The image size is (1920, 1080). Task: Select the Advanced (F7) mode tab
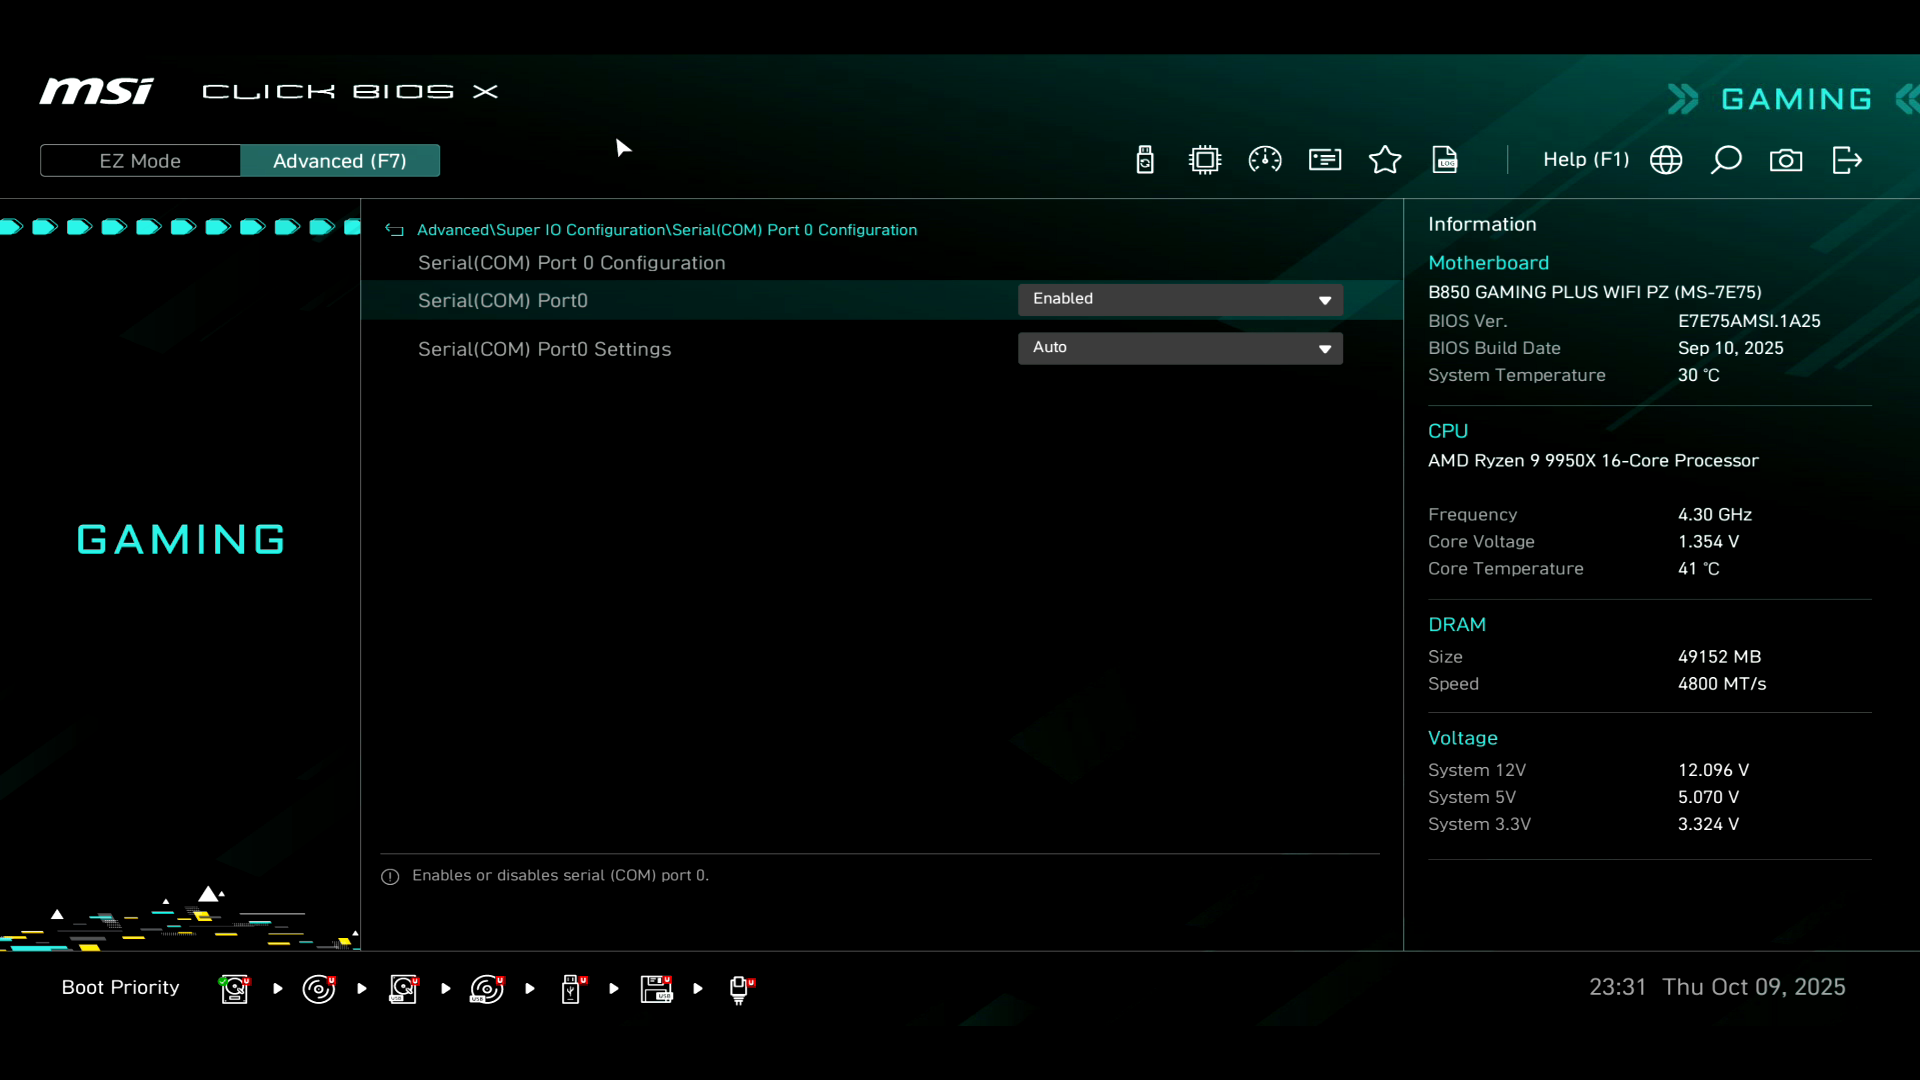pos(340,161)
